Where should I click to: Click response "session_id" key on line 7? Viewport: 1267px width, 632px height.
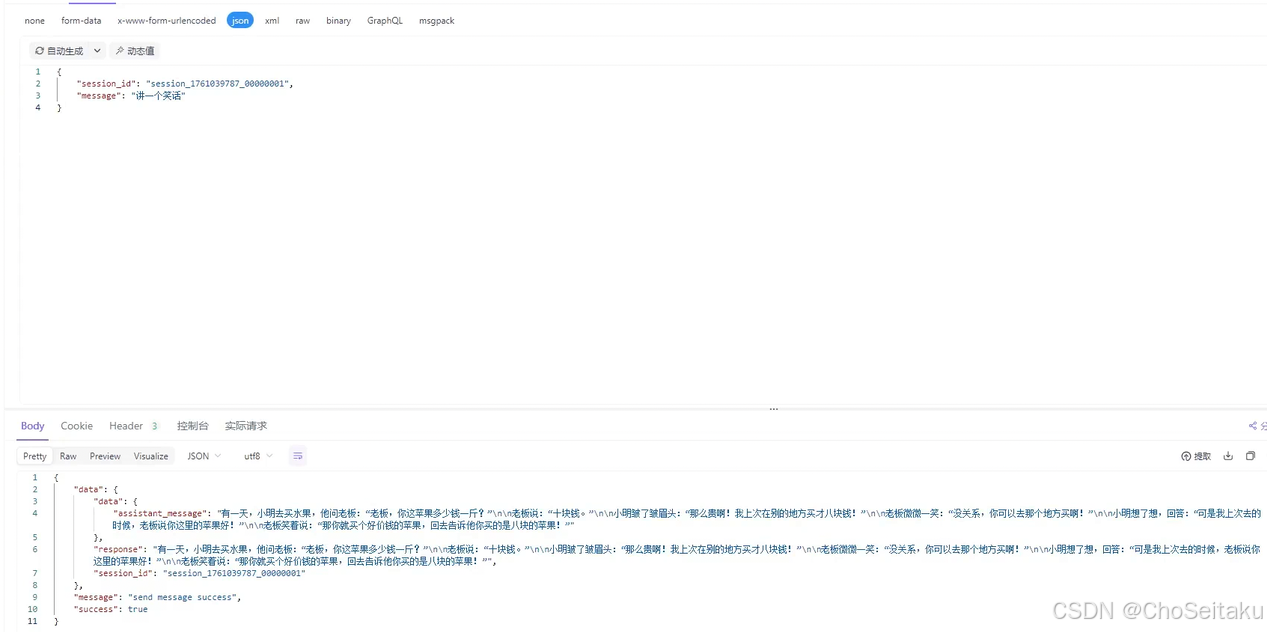[x=123, y=573]
